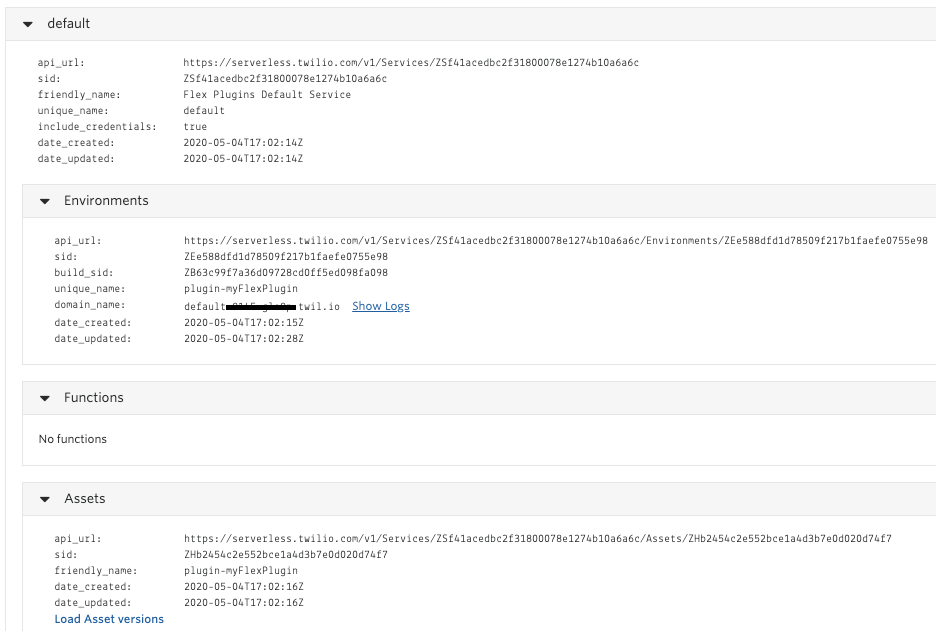Click environment unique_name plugin-myFlexPlugin
This screenshot has height=631, width=936.
coord(241,289)
